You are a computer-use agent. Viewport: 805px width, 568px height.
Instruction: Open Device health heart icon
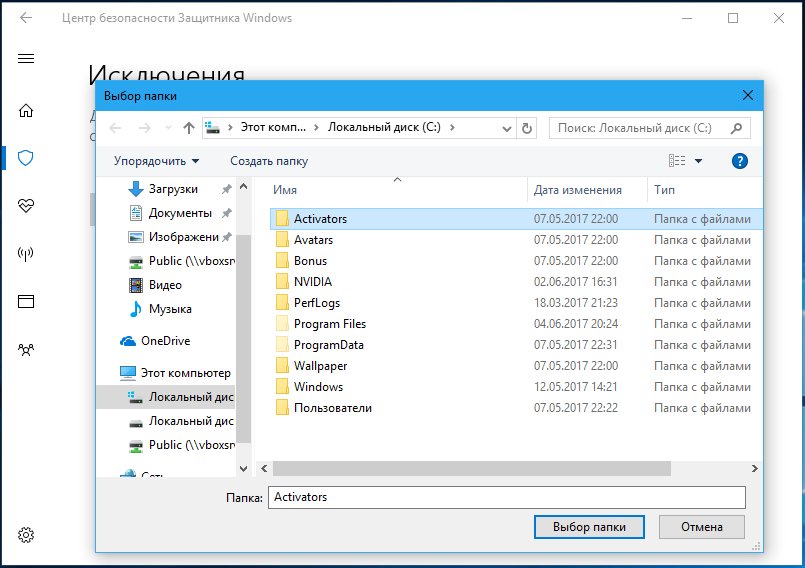click(26, 206)
